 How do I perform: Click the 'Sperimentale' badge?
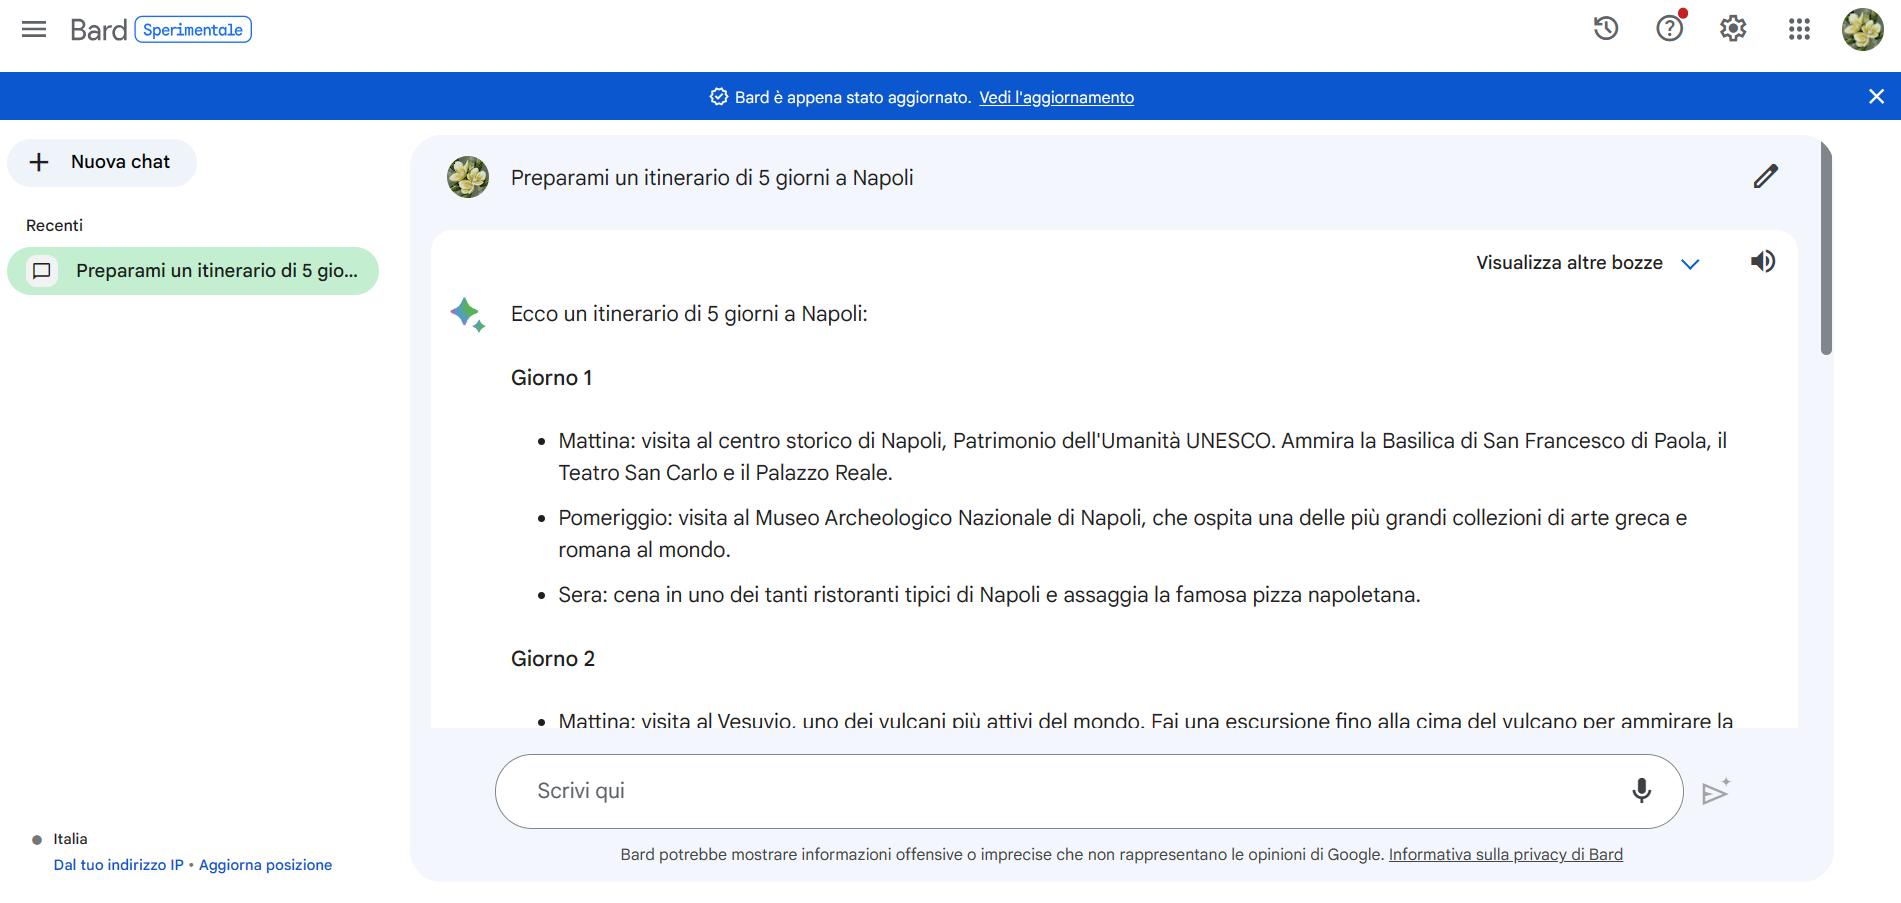(193, 30)
